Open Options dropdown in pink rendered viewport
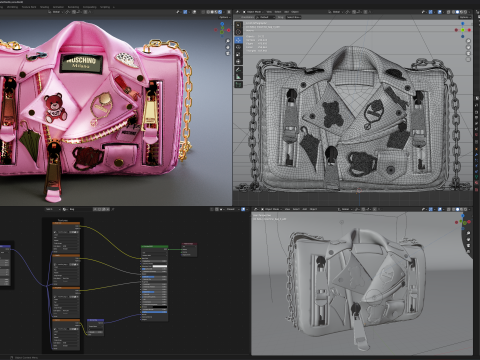Screen dimensions: 480x360 (224, 17)
